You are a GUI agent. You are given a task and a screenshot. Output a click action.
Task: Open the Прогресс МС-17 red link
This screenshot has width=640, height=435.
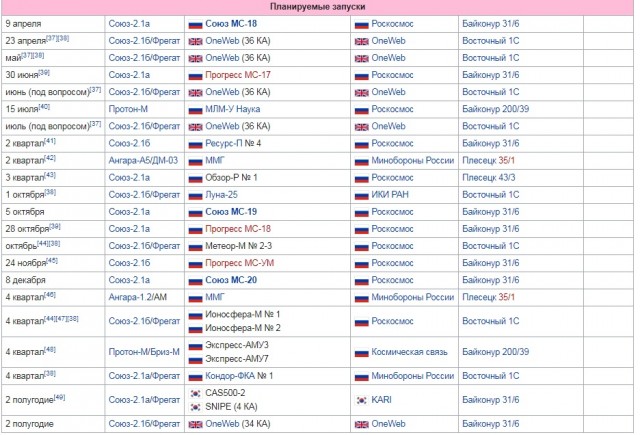coord(238,75)
